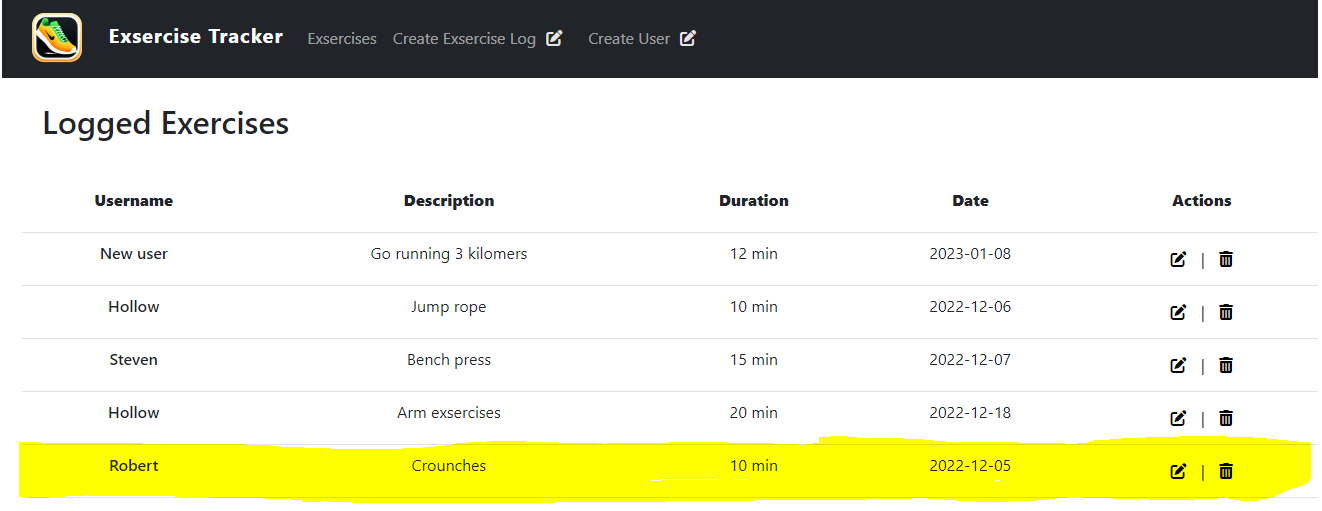1322x511 pixels.
Task: Select the 'Arm exsercises' description
Action: click(x=449, y=413)
